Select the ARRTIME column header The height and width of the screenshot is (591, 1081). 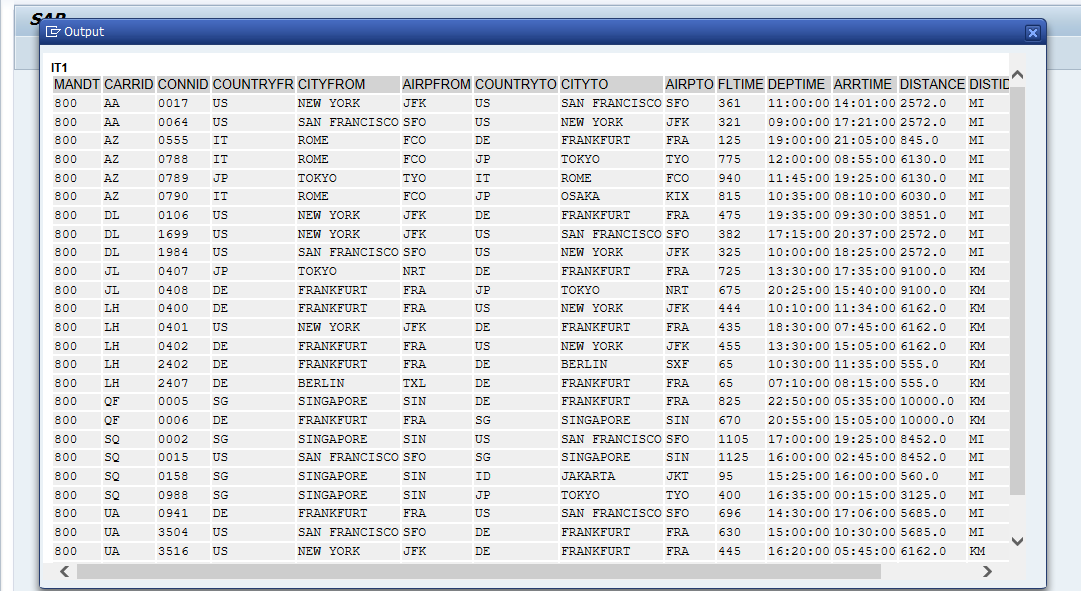(865, 84)
